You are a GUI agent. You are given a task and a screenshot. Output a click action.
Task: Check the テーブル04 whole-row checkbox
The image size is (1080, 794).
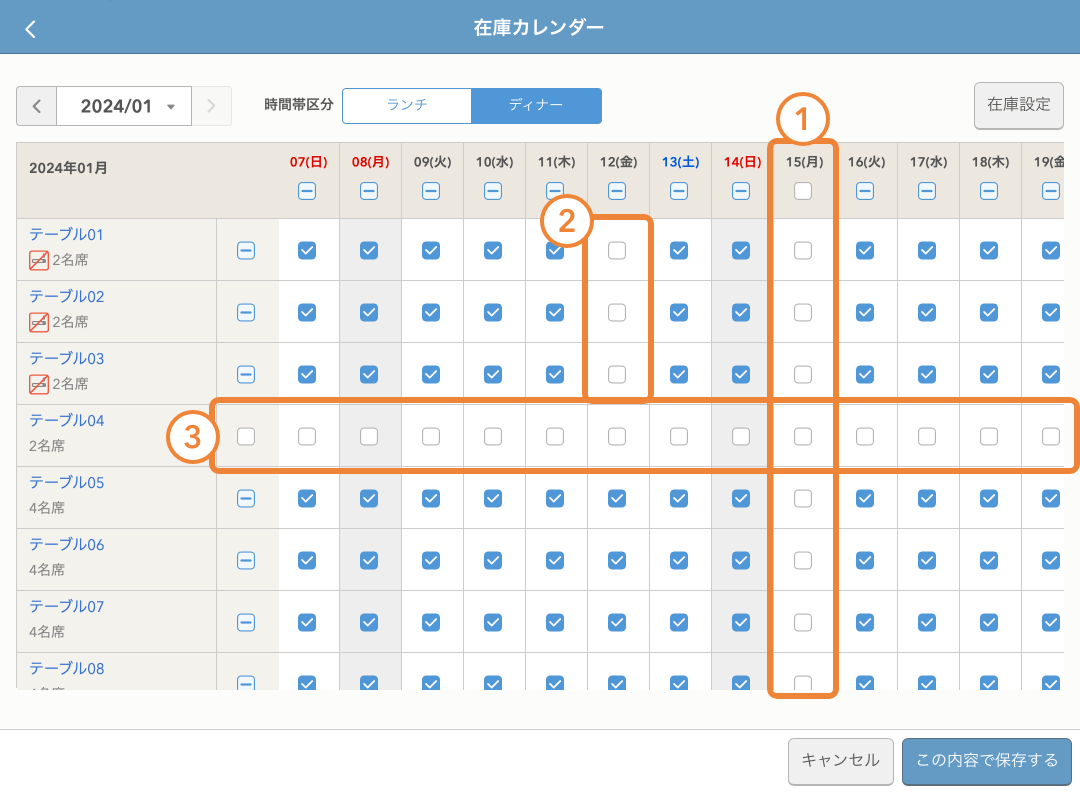pyautogui.click(x=246, y=437)
